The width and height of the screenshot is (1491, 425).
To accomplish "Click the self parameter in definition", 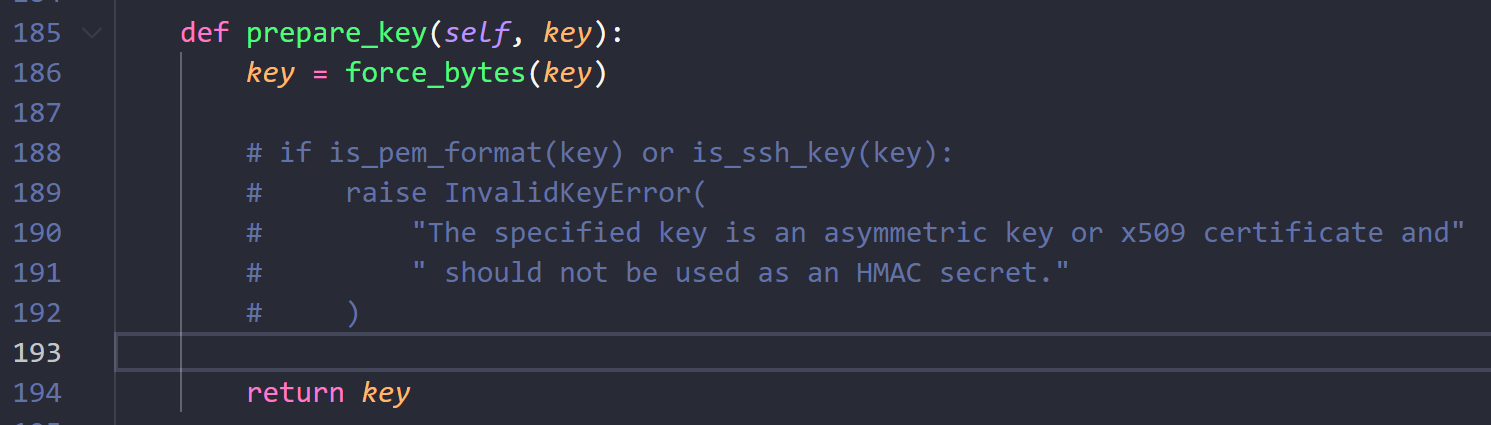I will pyautogui.click(x=477, y=34).
